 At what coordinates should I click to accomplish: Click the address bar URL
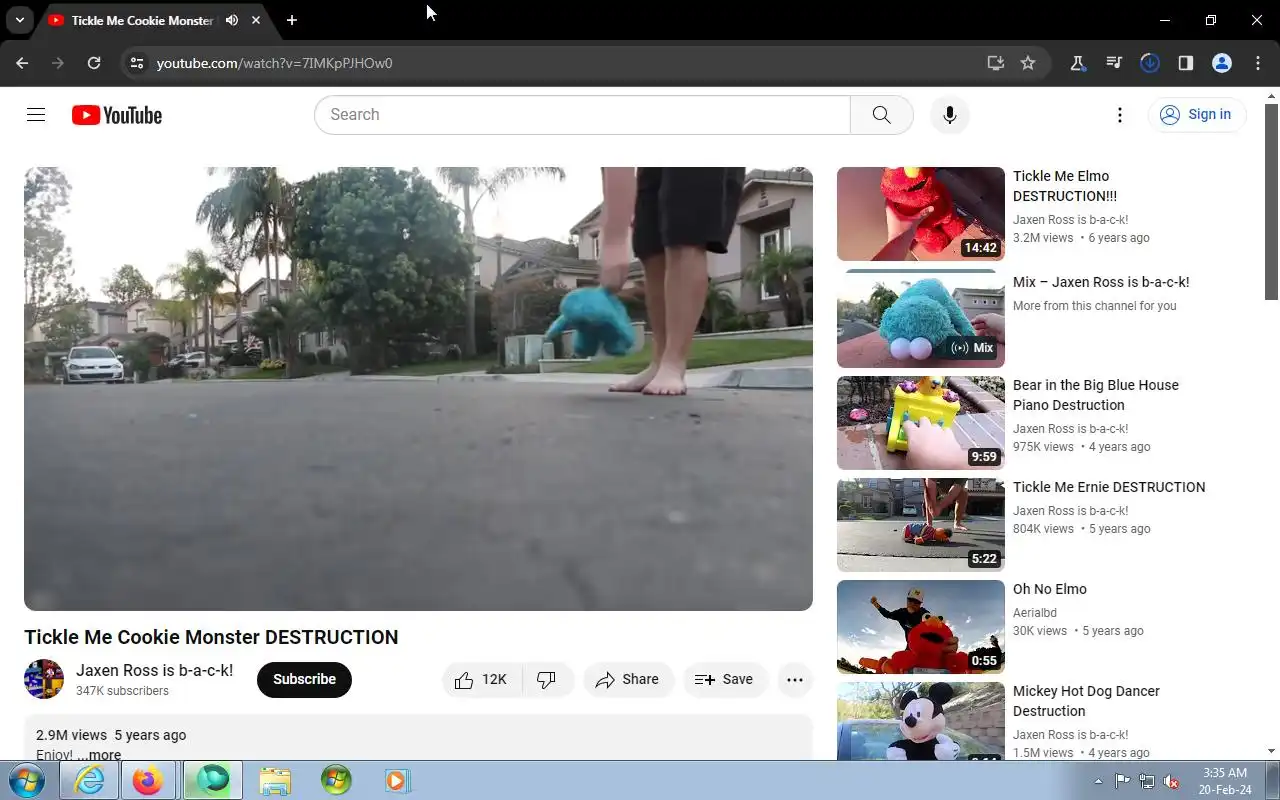point(275,63)
